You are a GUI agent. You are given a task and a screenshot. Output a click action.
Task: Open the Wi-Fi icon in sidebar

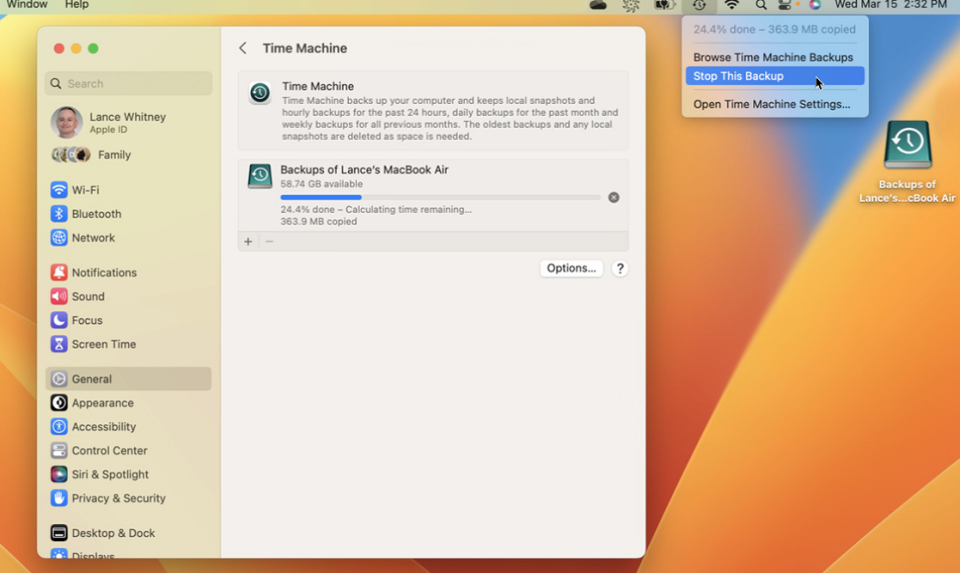59,190
